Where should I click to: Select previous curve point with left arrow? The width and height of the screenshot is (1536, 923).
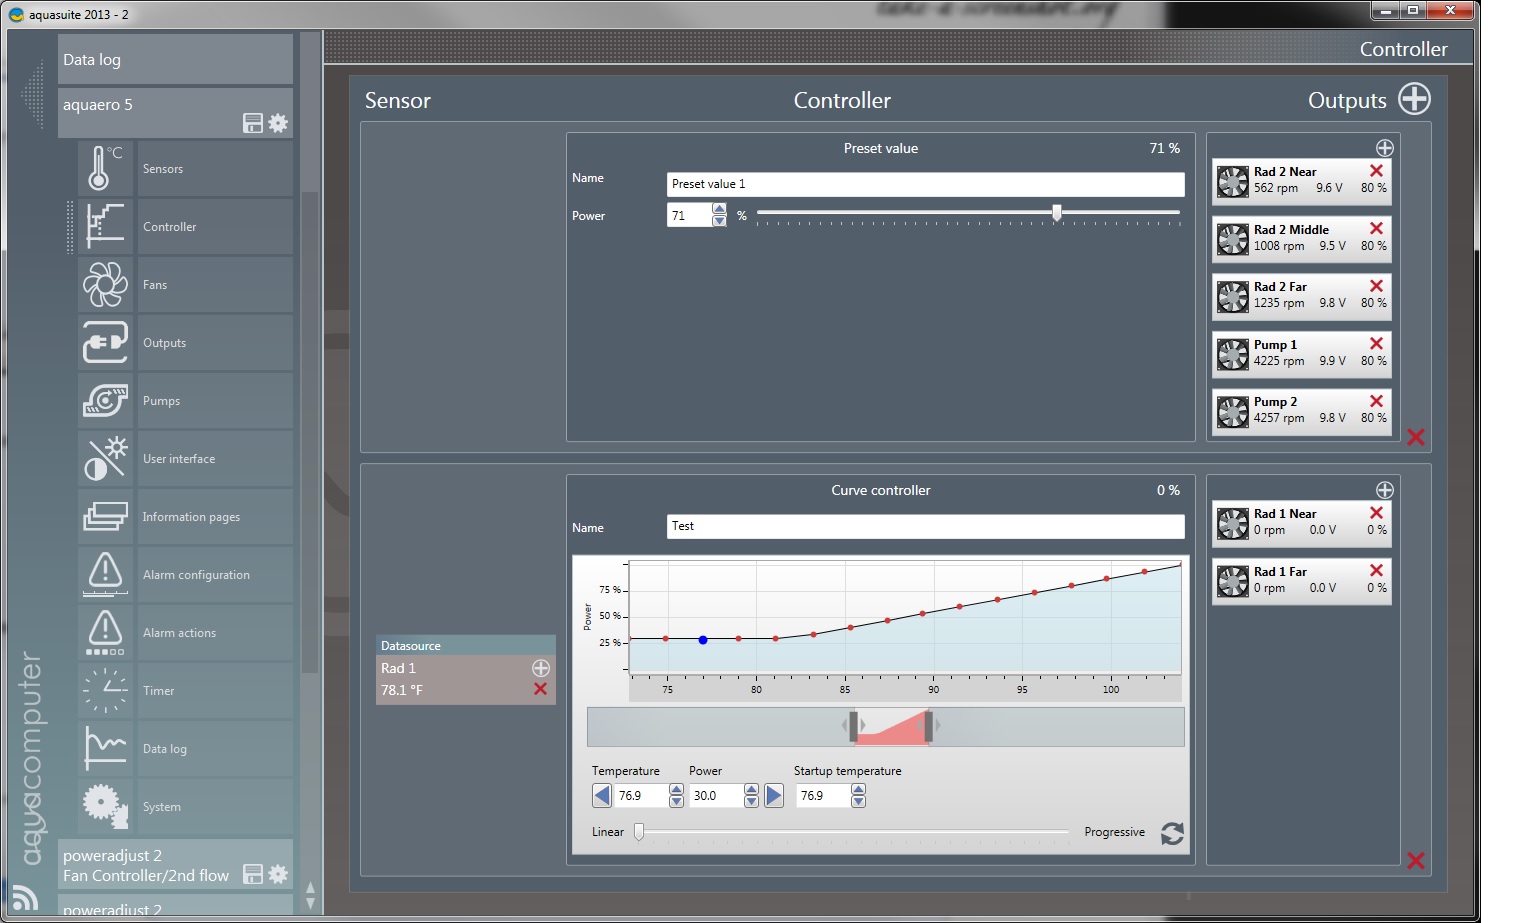pyautogui.click(x=602, y=796)
